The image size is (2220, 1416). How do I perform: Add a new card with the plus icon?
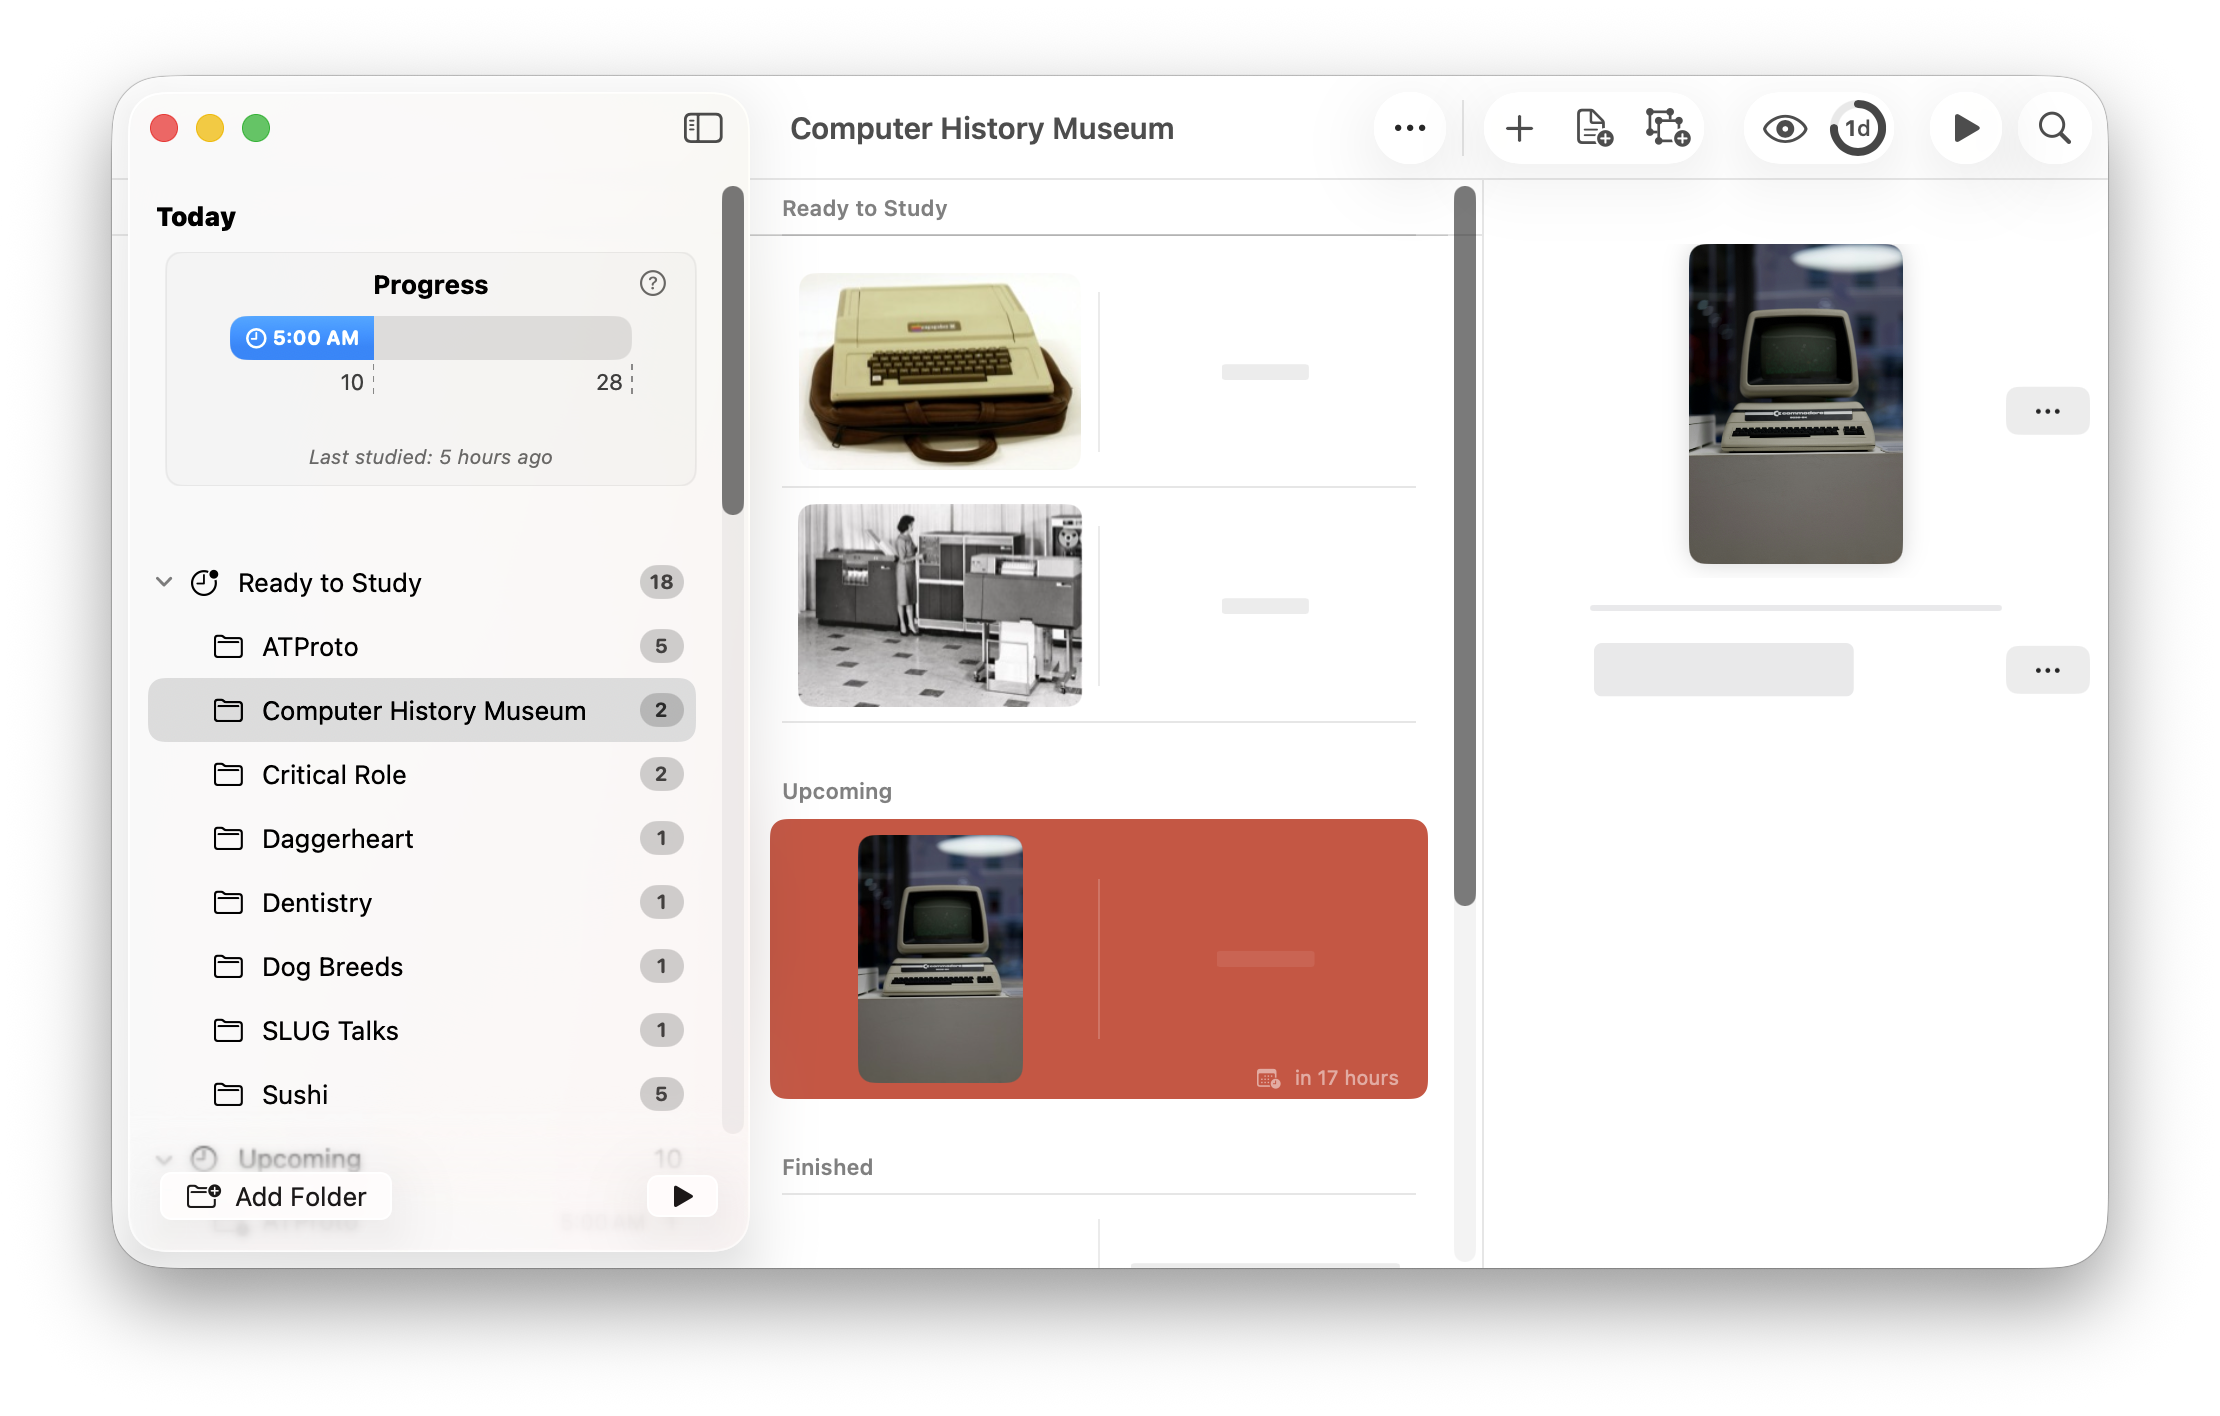click(x=1518, y=128)
